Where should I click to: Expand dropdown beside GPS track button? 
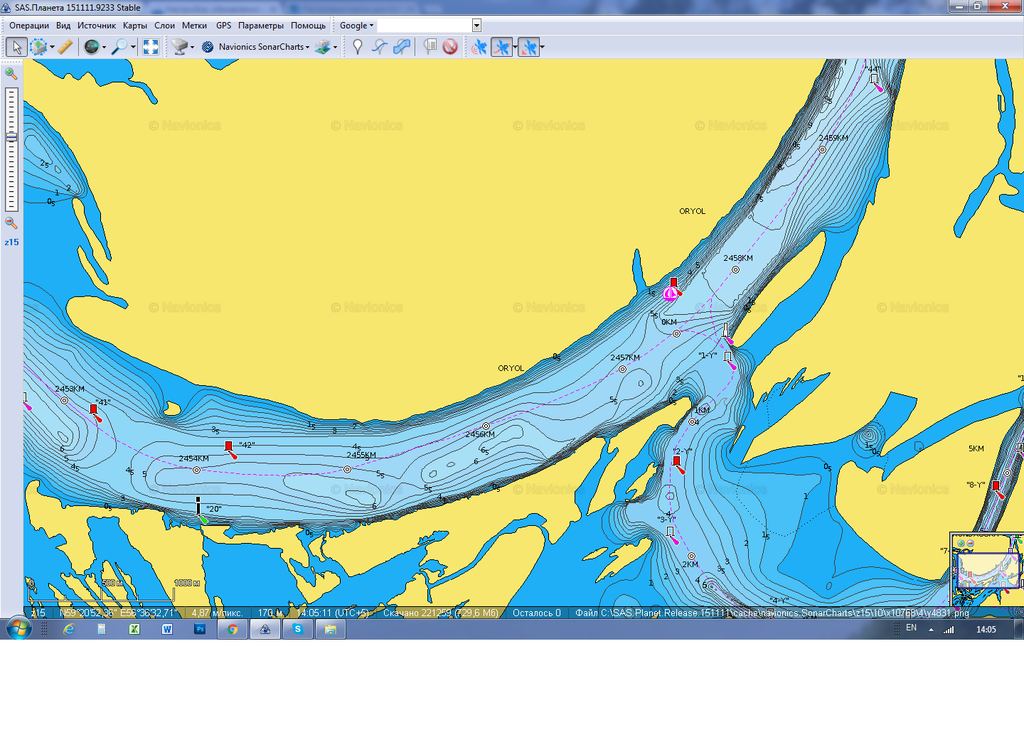click(x=515, y=47)
